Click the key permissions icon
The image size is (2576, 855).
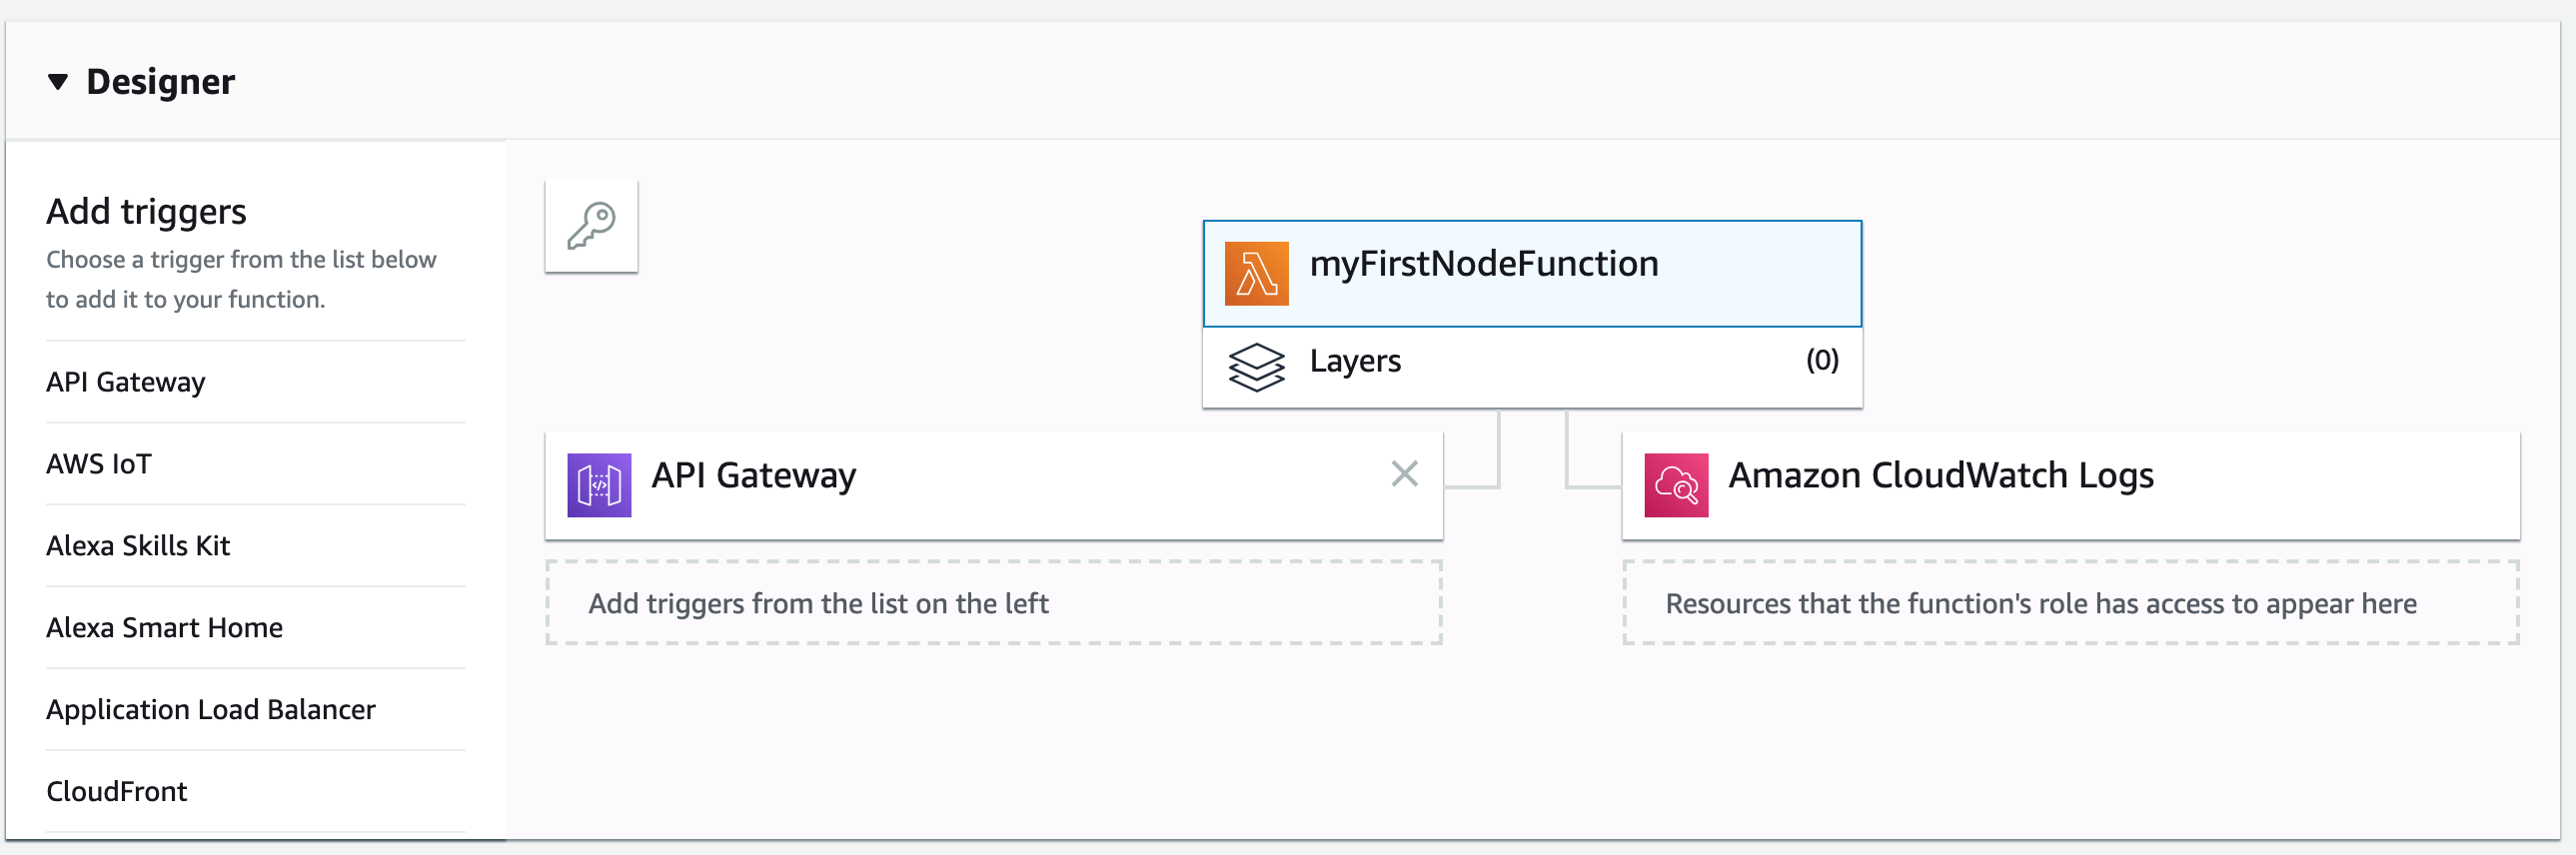point(591,226)
